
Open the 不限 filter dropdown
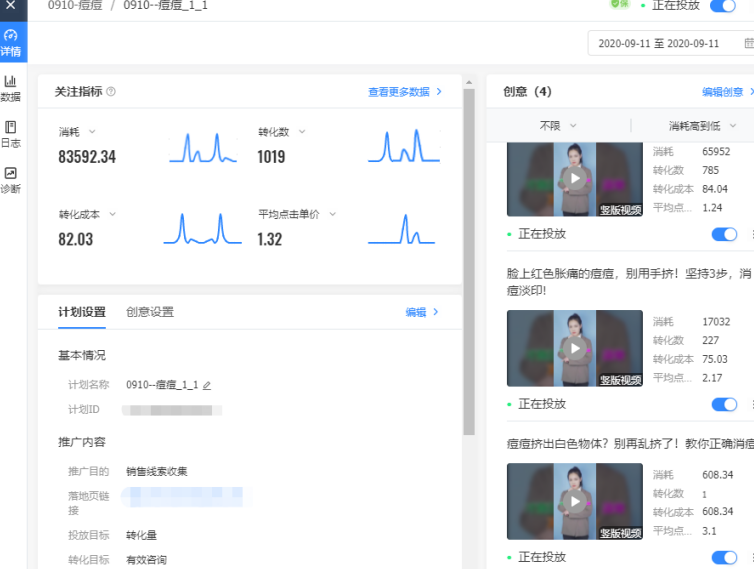point(558,126)
